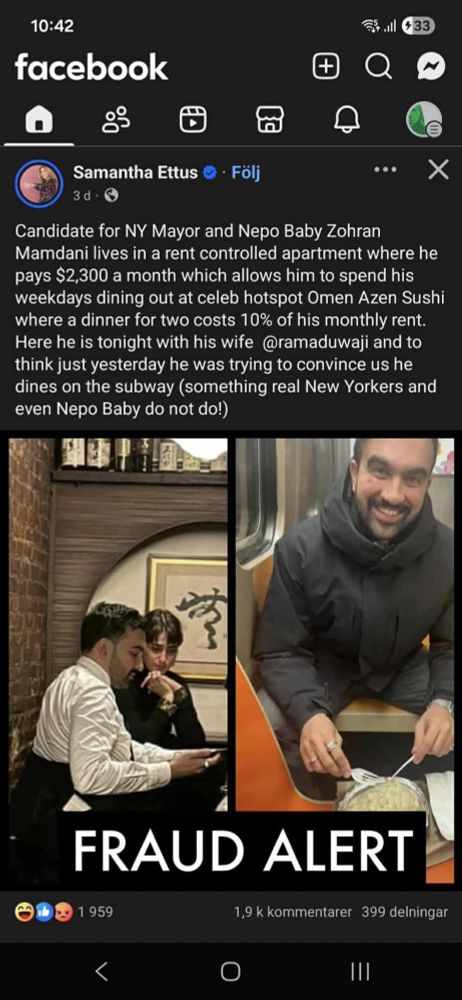Dismiss the post with the X
Image resolution: width=462 pixels, height=1000 pixels.
(x=438, y=170)
